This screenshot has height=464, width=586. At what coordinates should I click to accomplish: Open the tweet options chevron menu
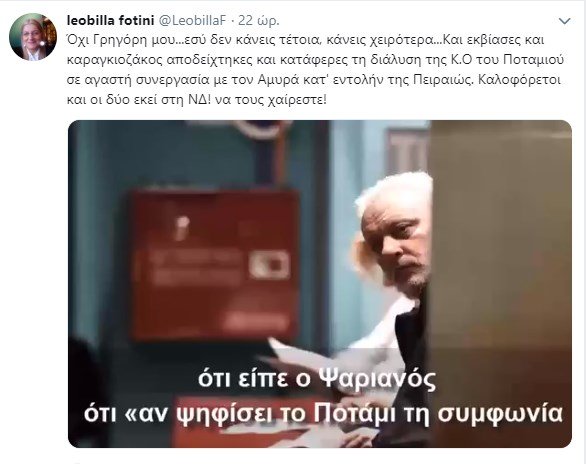[x=564, y=21]
